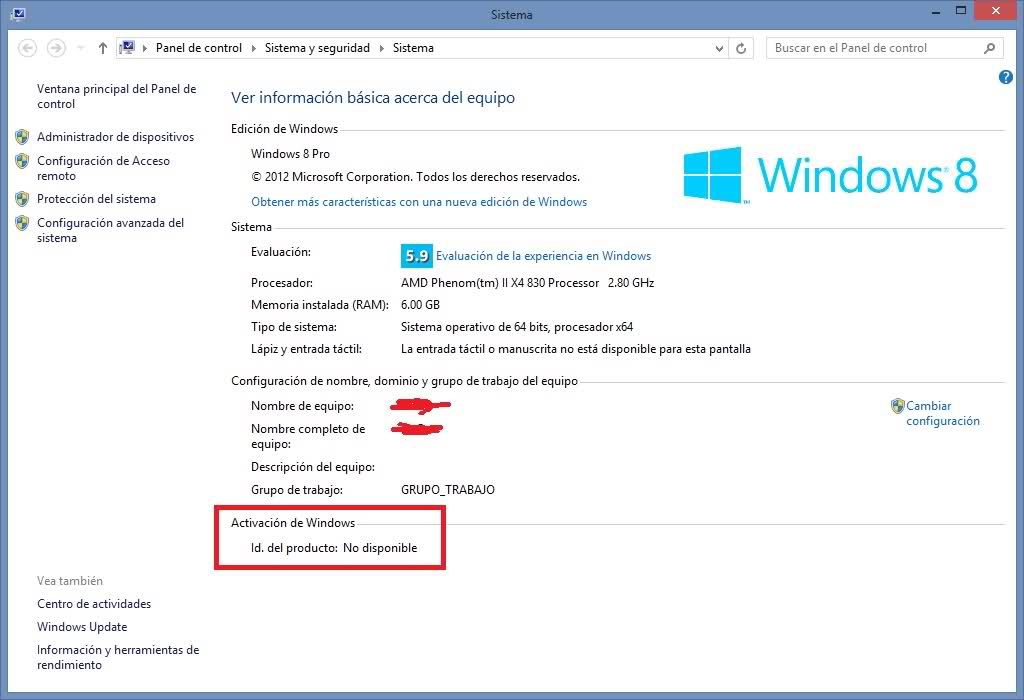Open the address bar history dropdown

719,48
